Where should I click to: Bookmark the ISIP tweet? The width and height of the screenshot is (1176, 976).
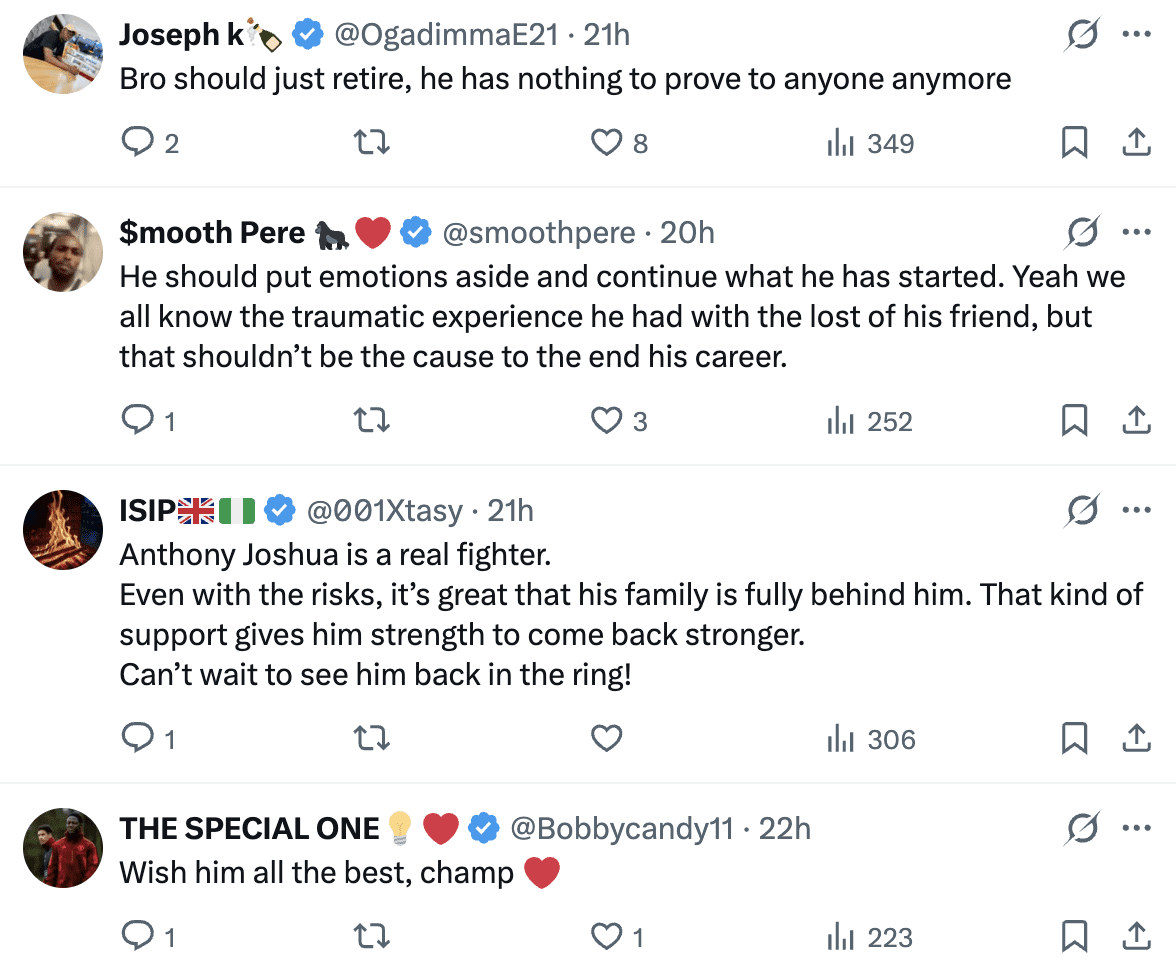click(1074, 739)
